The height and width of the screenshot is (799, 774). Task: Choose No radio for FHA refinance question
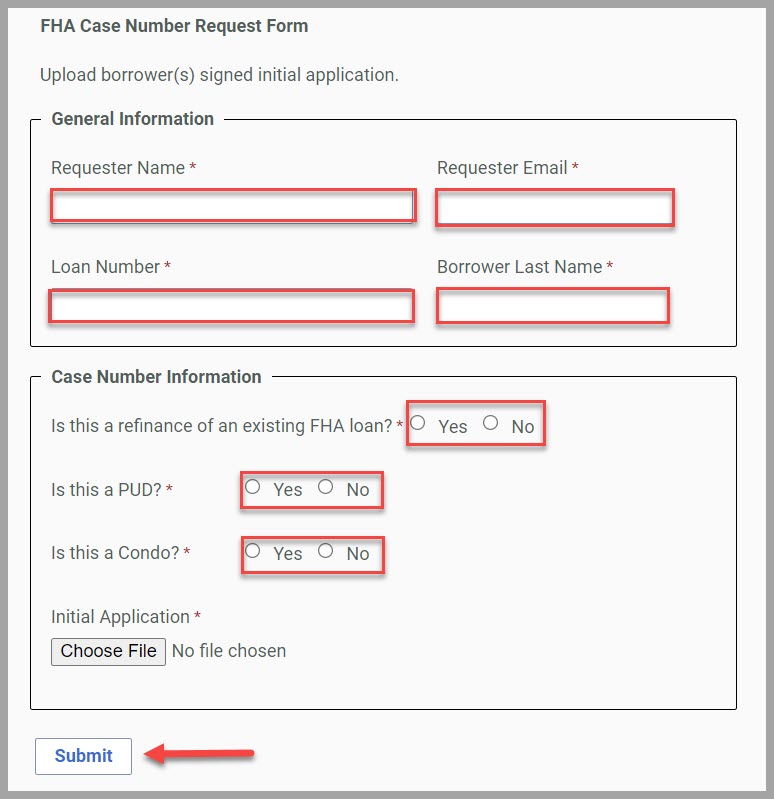[x=490, y=423]
